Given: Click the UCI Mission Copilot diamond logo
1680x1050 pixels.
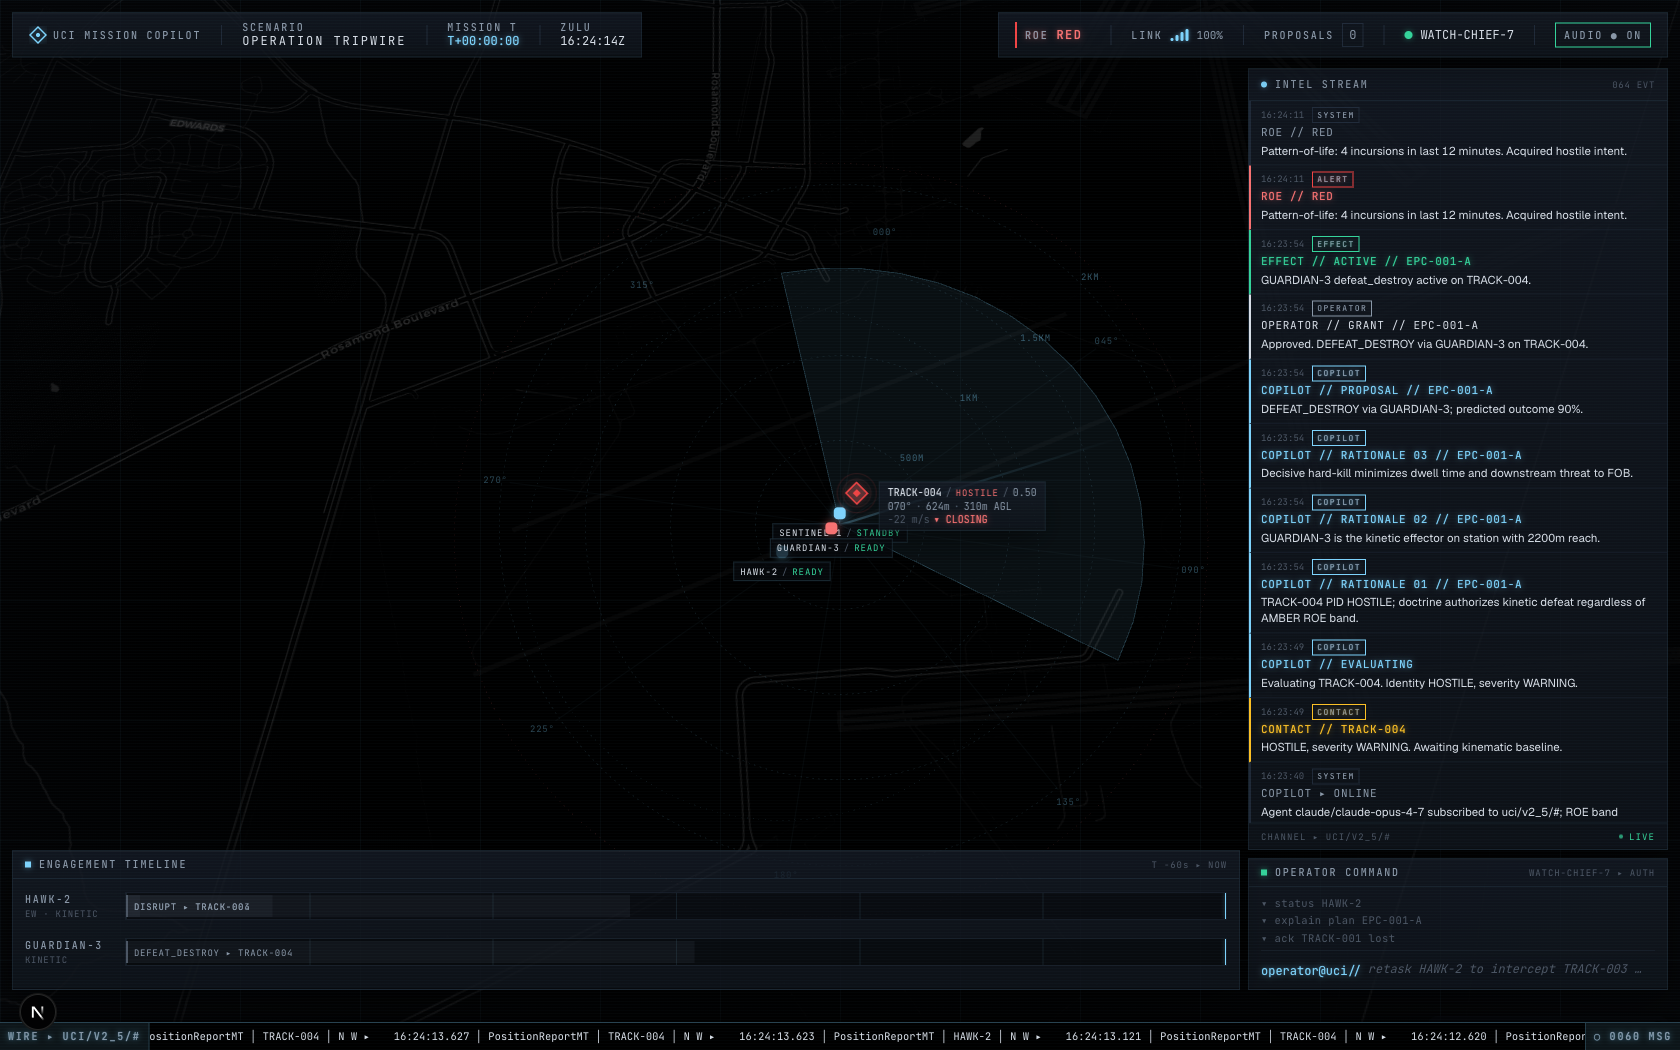Looking at the screenshot, I should 38,35.
